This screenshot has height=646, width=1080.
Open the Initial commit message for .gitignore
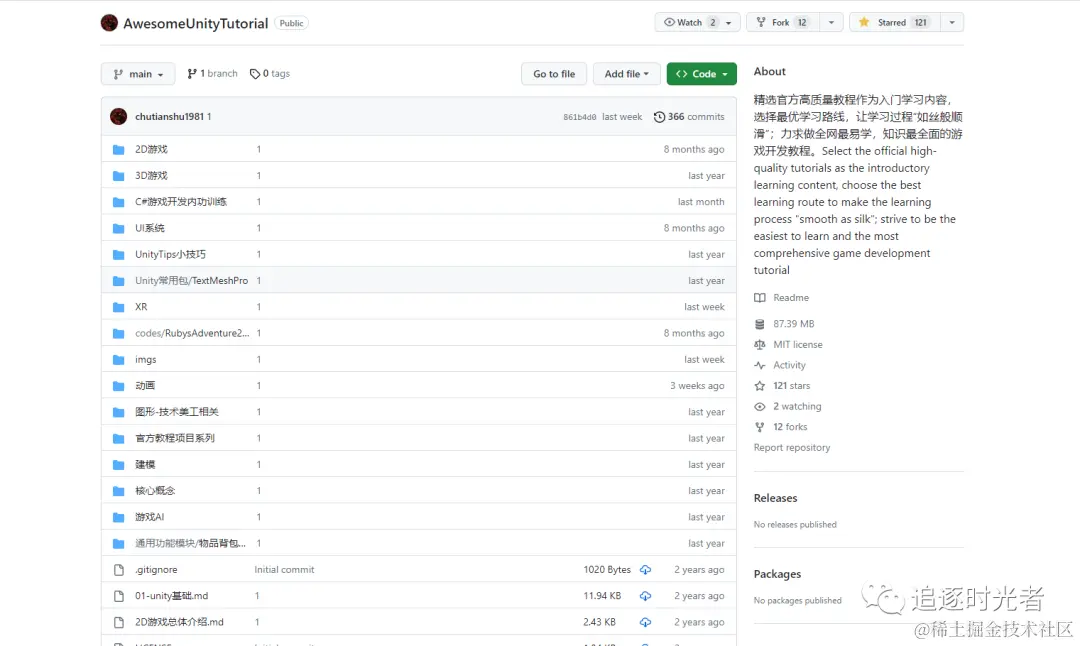284,570
